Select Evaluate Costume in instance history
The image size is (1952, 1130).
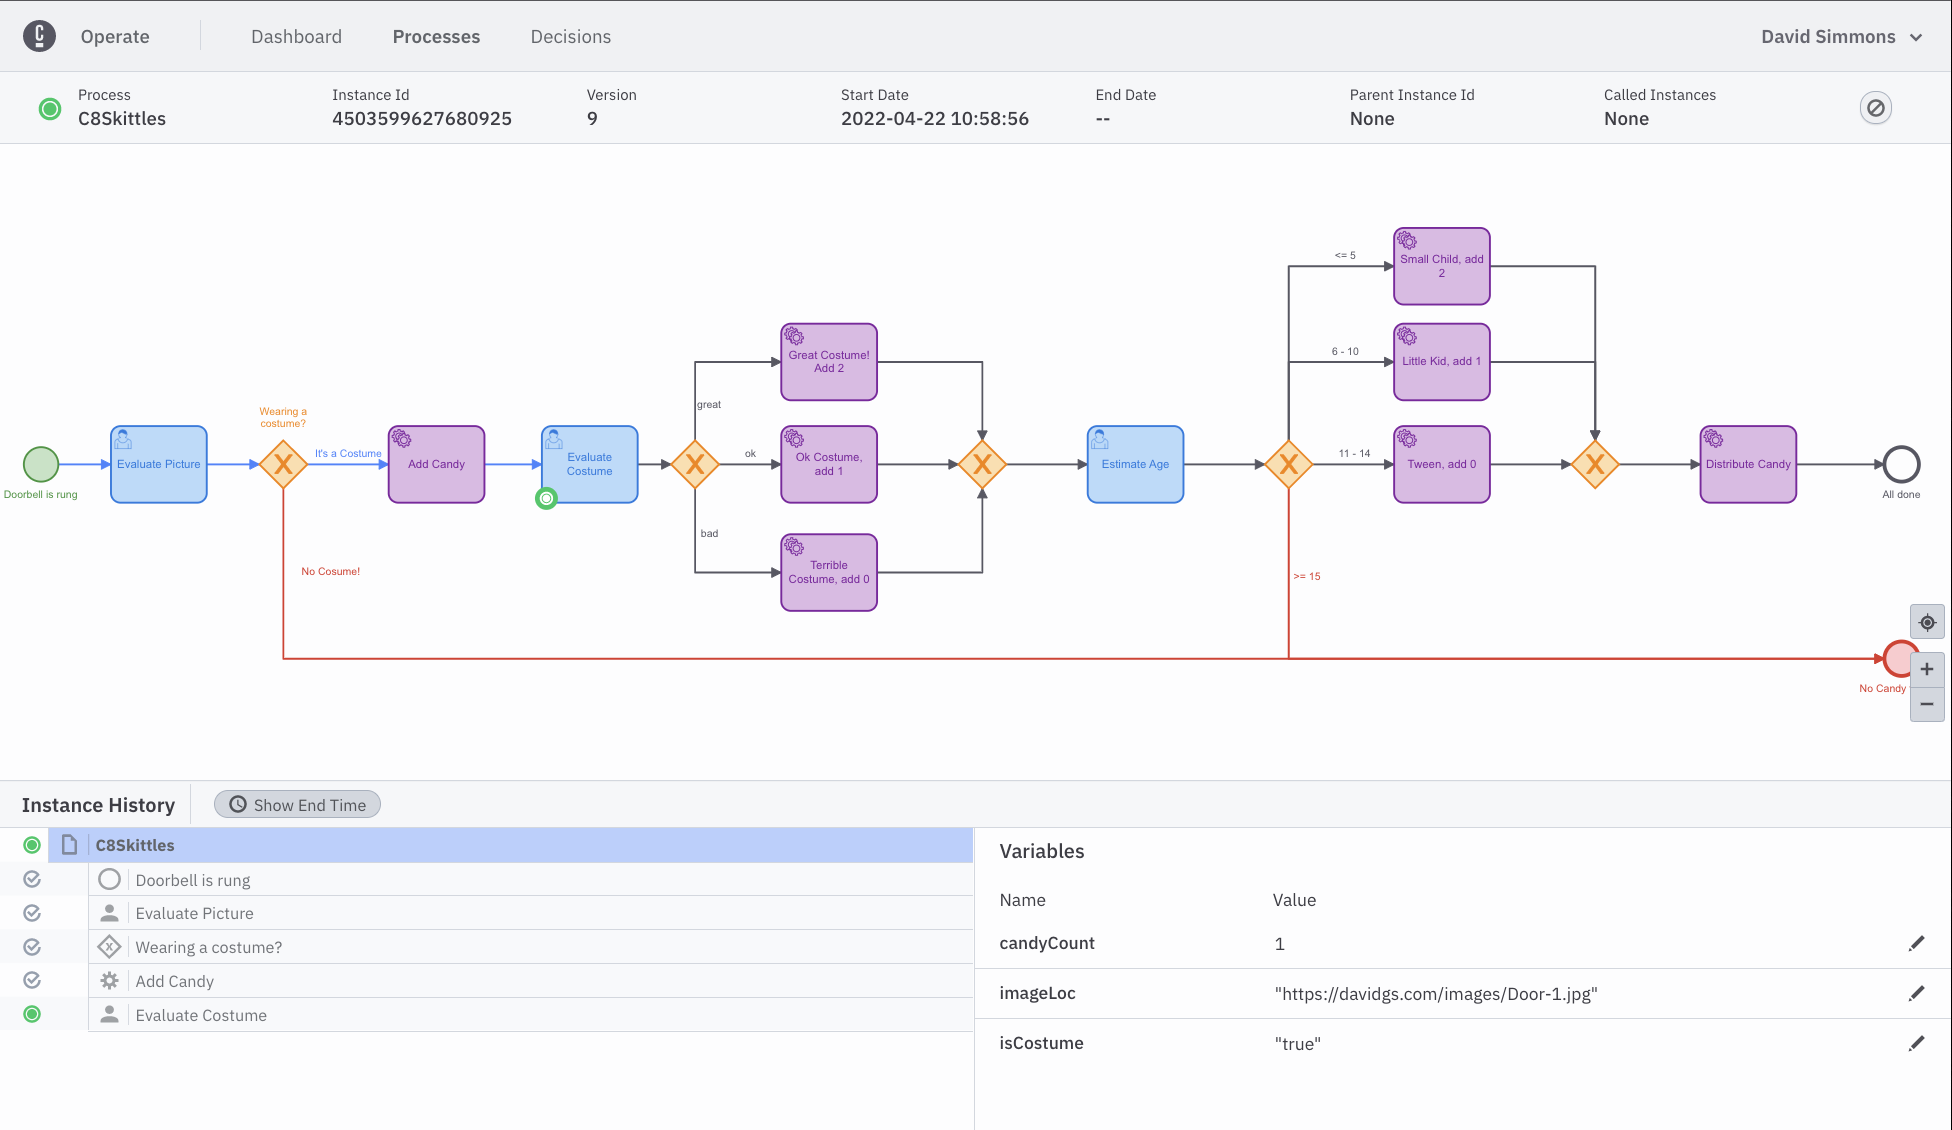201,1015
